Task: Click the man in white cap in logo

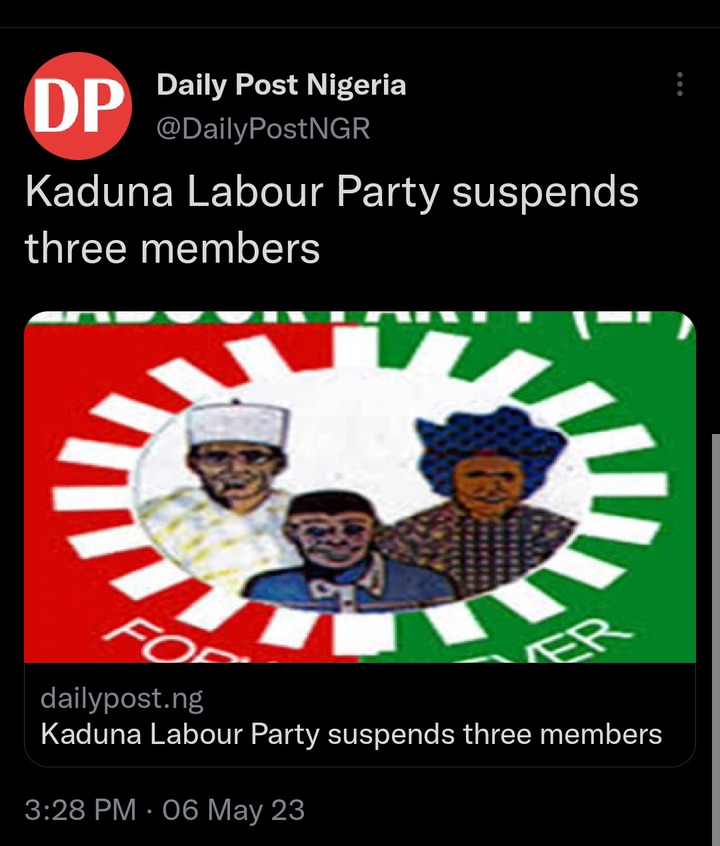Action: coord(227,488)
